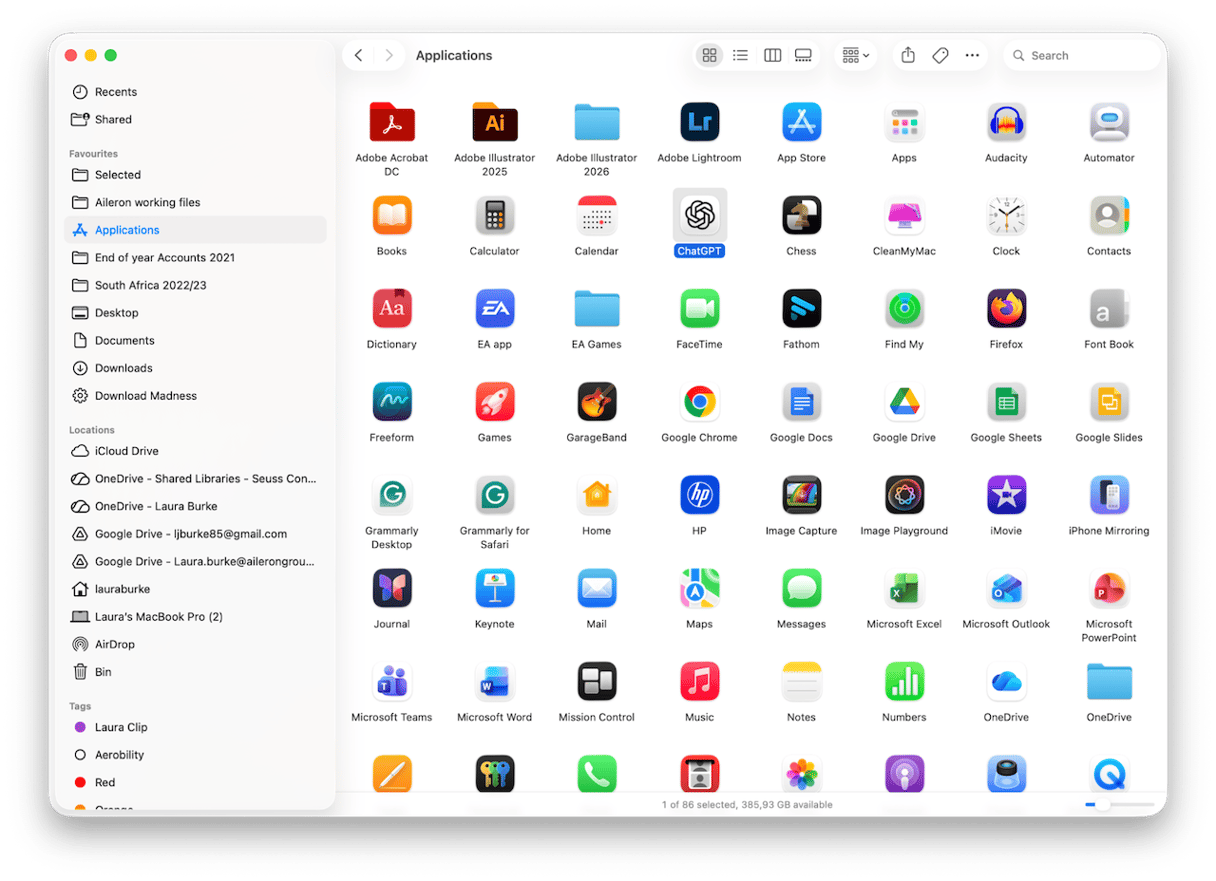
Task: Click the Google Drive icon
Action: click(x=904, y=401)
